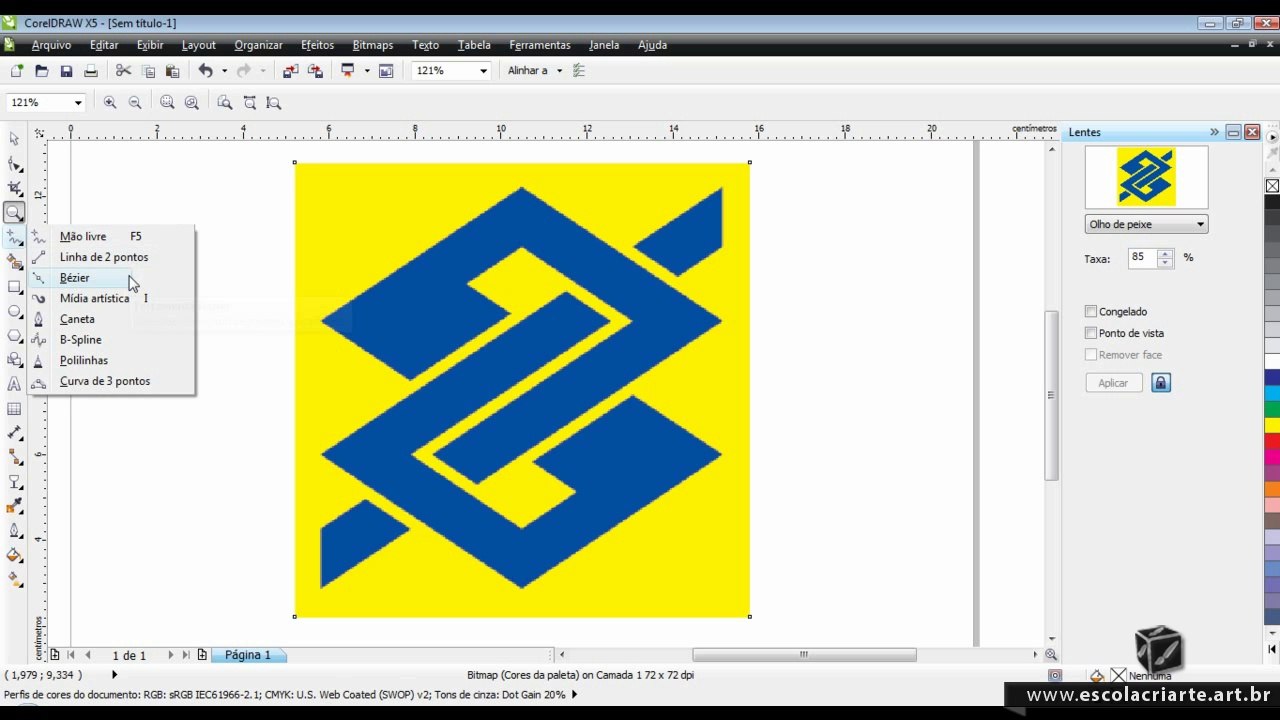Screen dimensions: 1280x720
Task: Choose Linha de 2 pontos
Action: click(x=112, y=257)
